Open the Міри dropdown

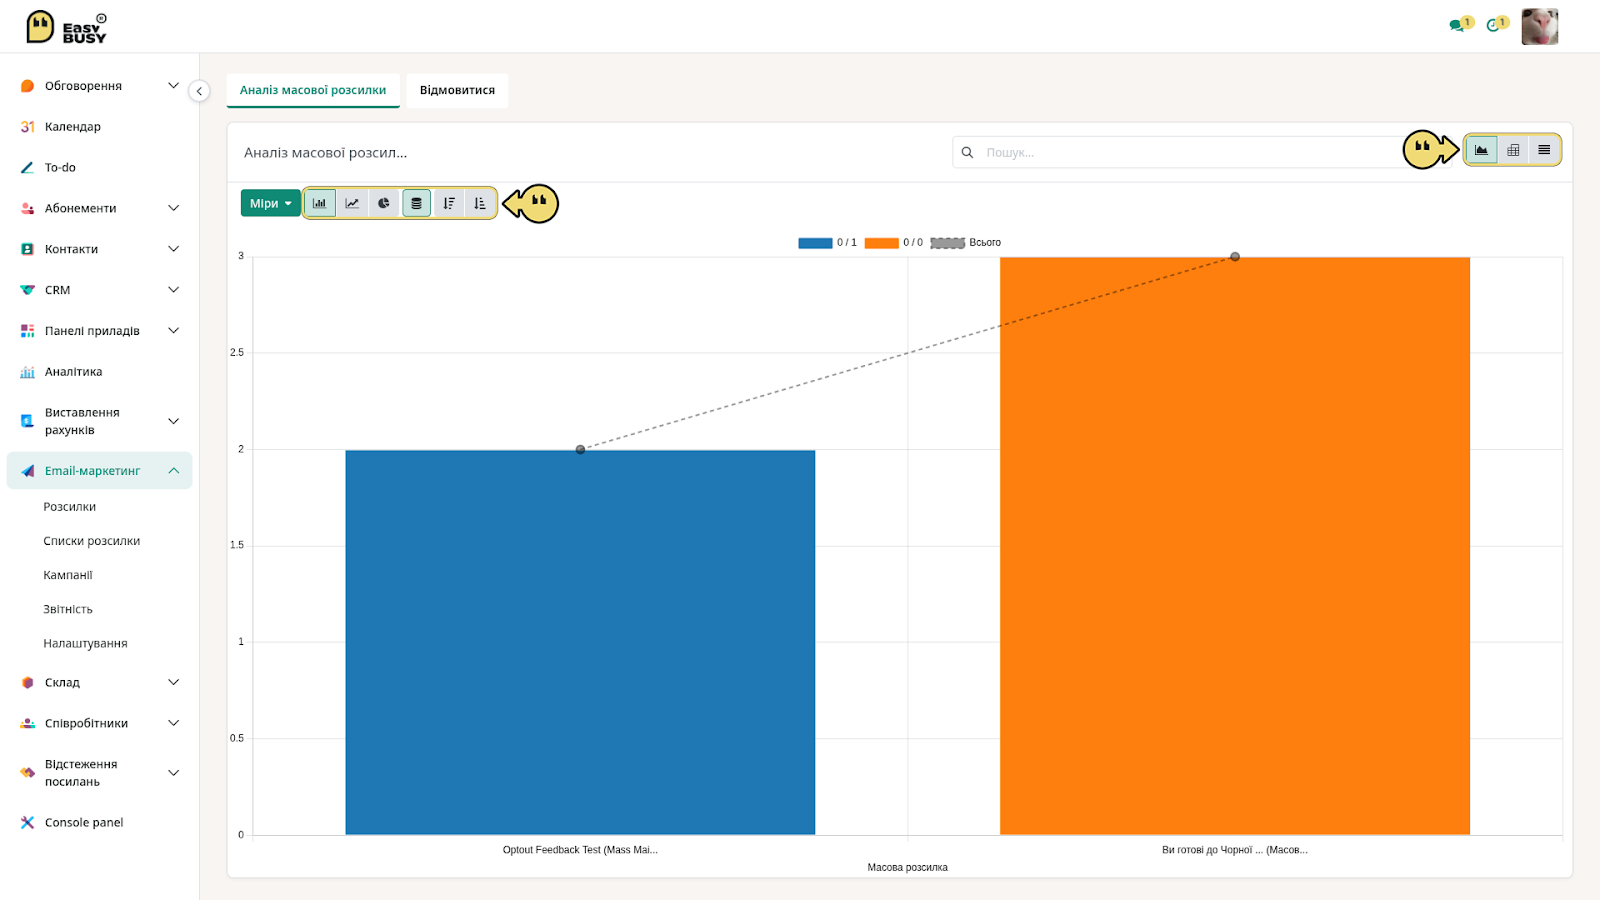(x=271, y=203)
